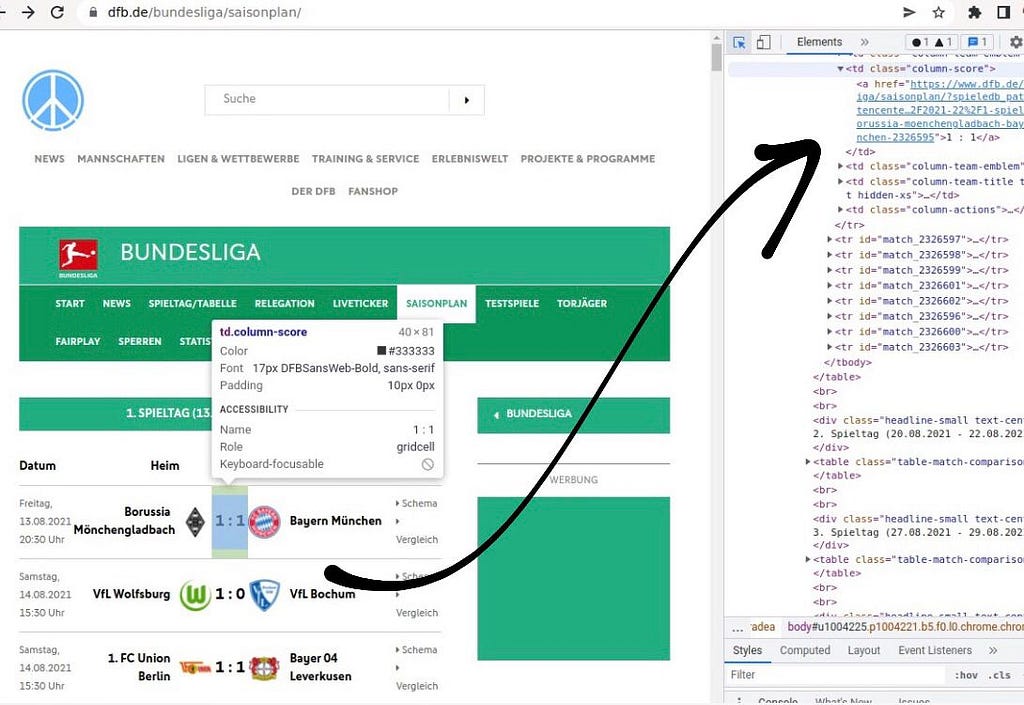Open the 1:0 Wolfsburg vs Bochum score
Image resolution: width=1024 pixels, height=705 pixels.
(230, 594)
